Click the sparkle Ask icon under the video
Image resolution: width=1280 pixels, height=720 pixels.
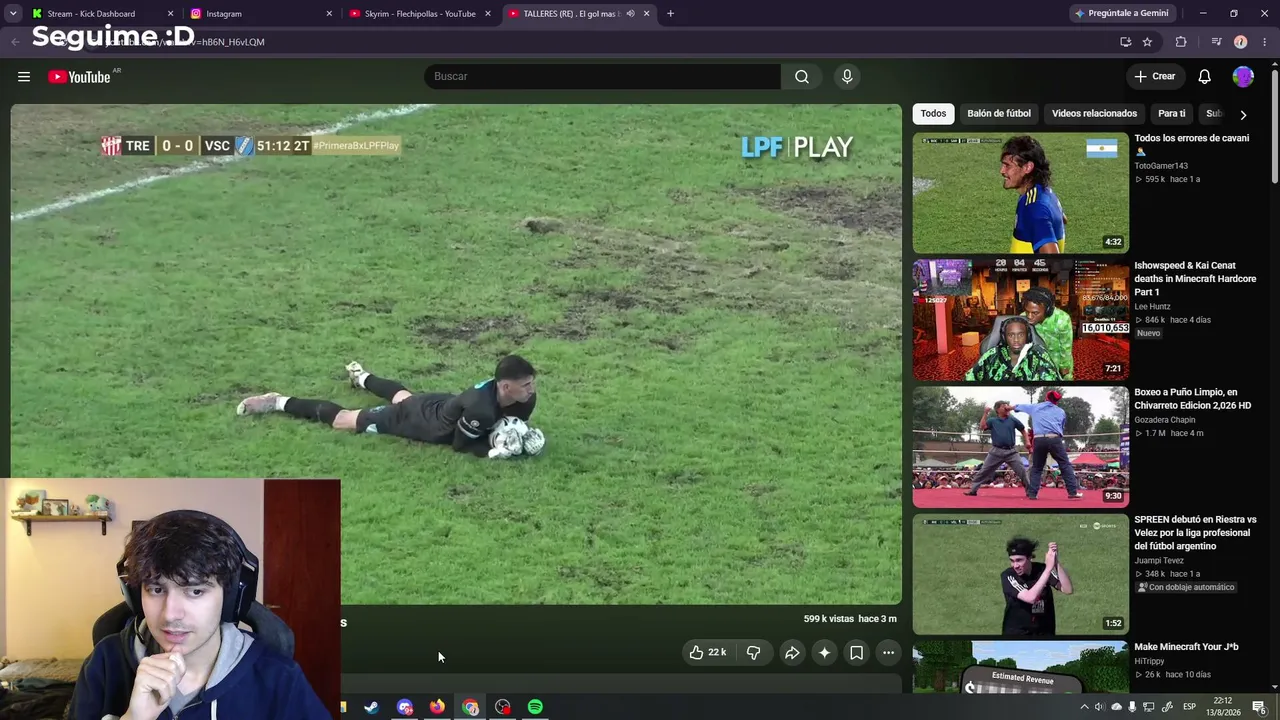click(x=824, y=653)
